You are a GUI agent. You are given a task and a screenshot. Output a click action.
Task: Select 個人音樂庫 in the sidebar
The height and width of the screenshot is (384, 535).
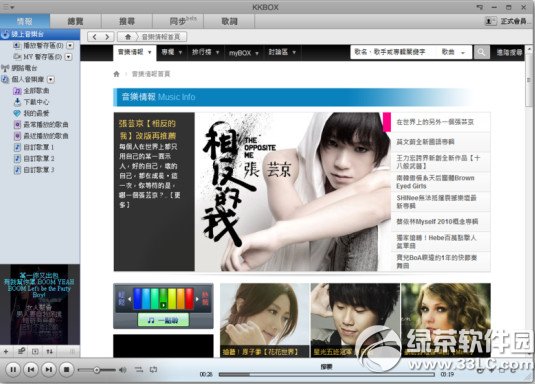[x=28, y=79]
